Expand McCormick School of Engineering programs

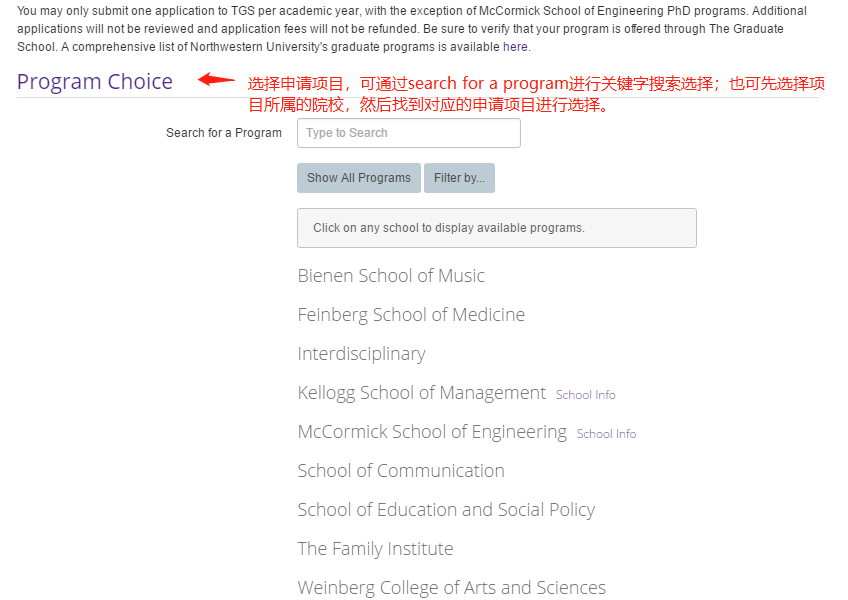click(432, 431)
